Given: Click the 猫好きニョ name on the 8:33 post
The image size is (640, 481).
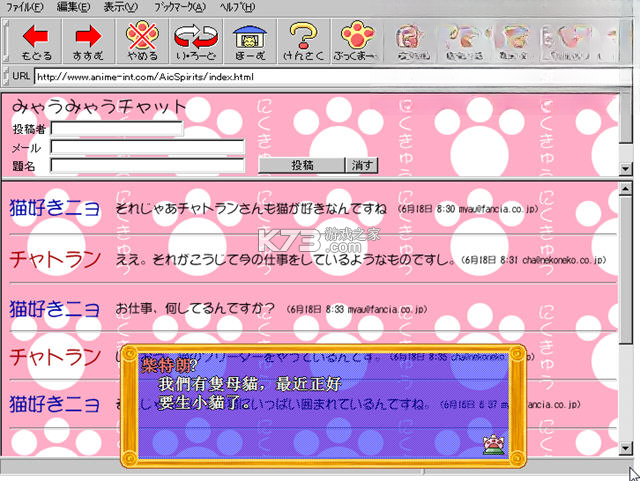Looking at the screenshot, I should pyautogui.click(x=54, y=309).
